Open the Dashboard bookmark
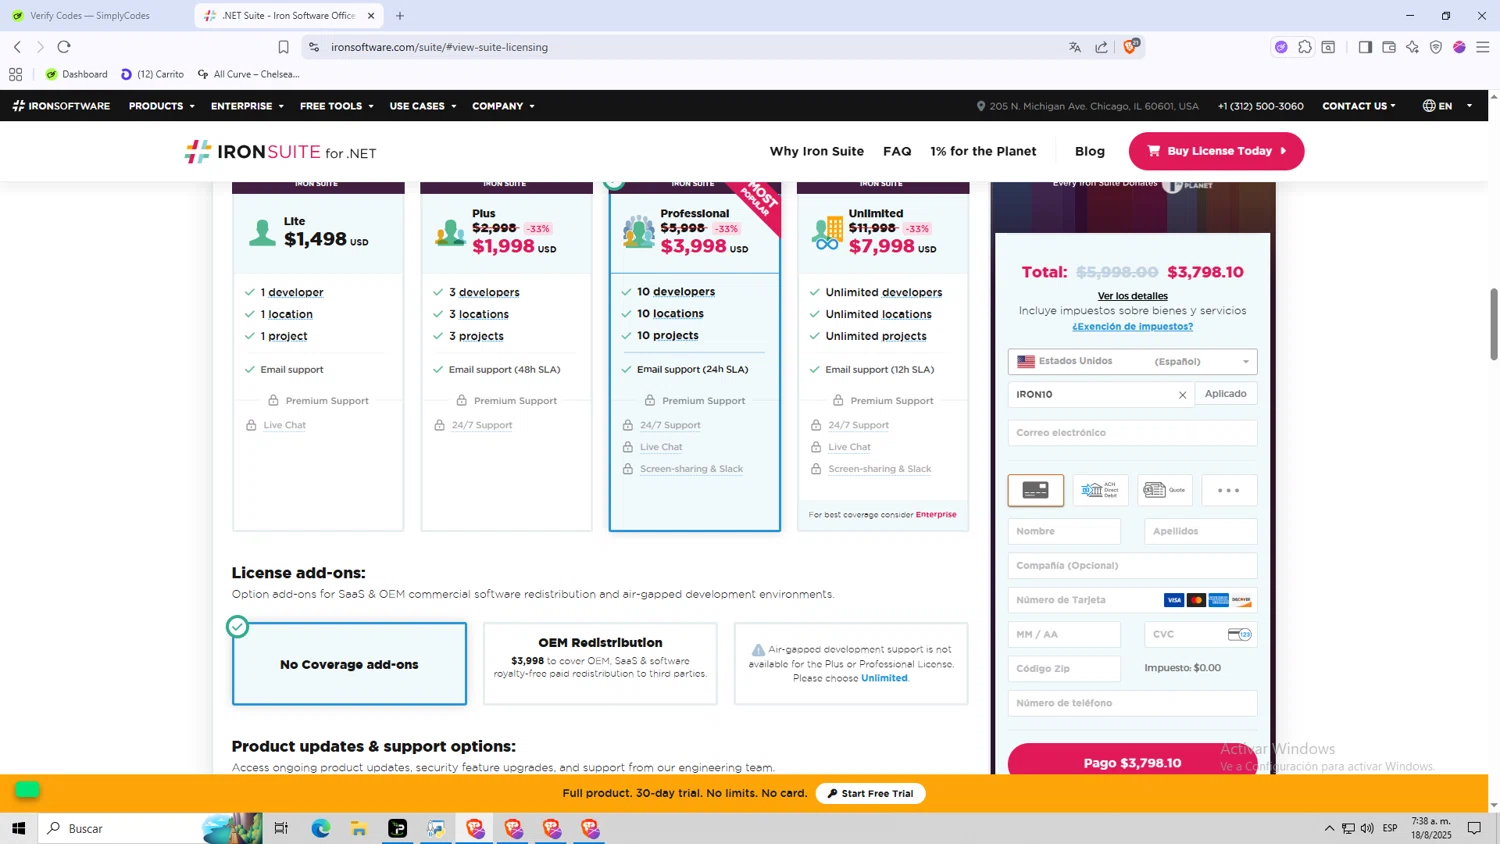Viewport: 1500px width, 844px height. pyautogui.click(x=76, y=74)
